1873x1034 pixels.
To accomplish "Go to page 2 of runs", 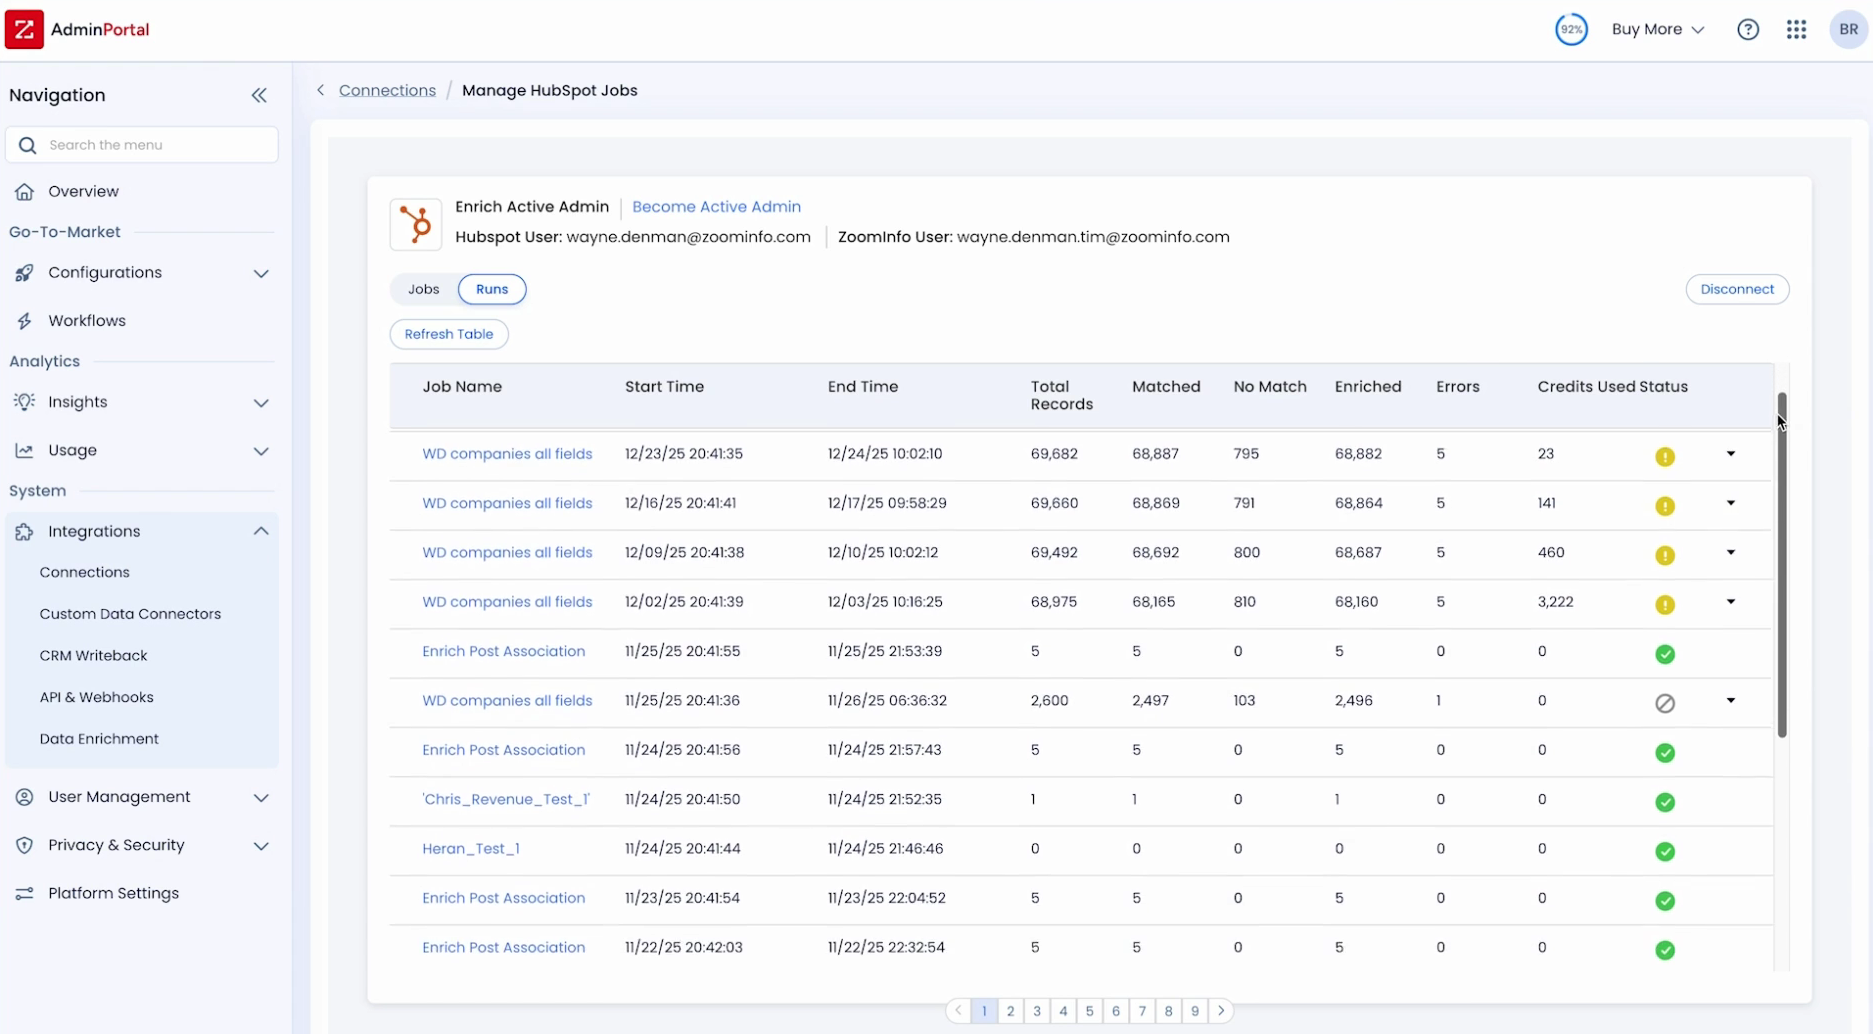I will pos(1010,1011).
